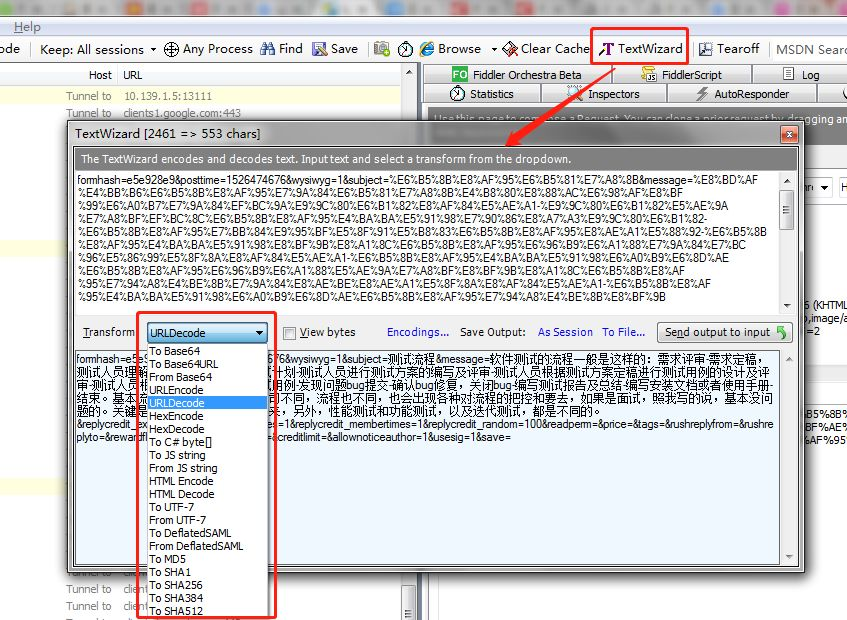The image size is (847, 620).
Task: Select HTML Encode option
Action: (207, 481)
